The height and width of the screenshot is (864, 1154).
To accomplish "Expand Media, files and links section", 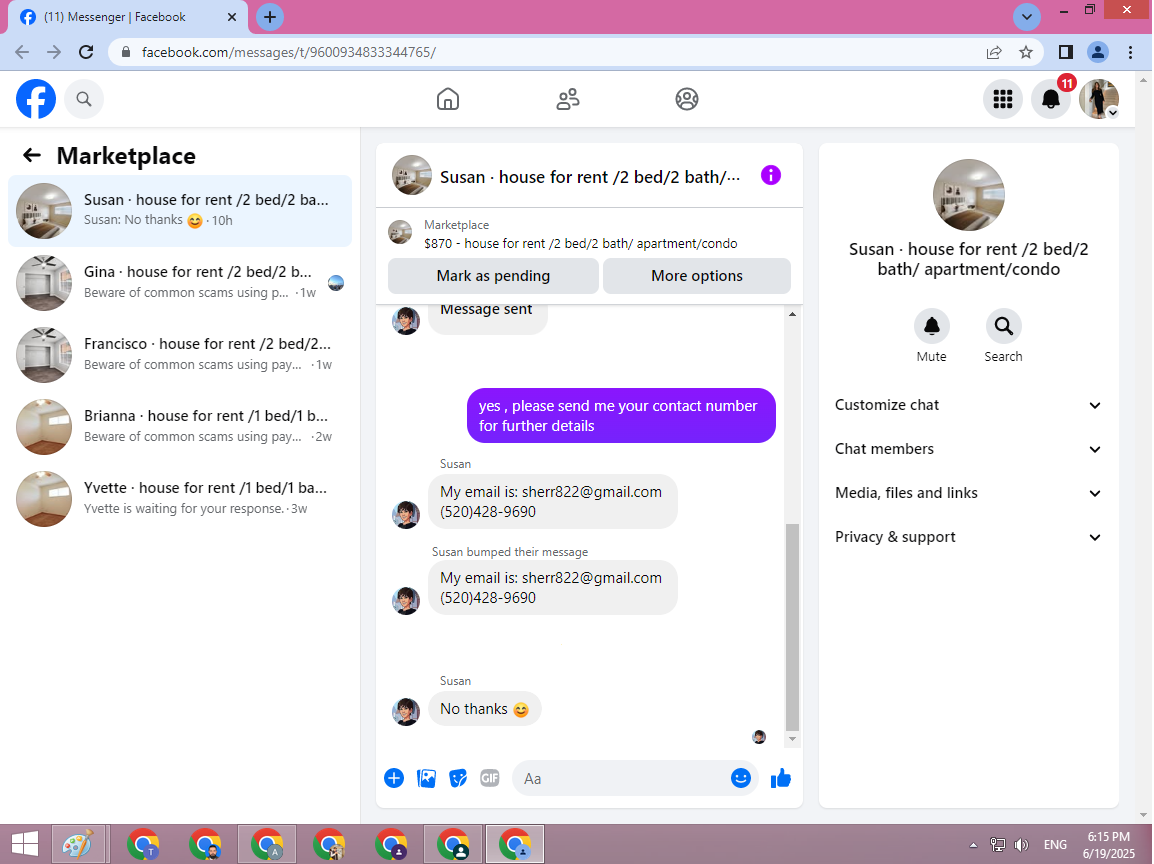I will 968,493.
